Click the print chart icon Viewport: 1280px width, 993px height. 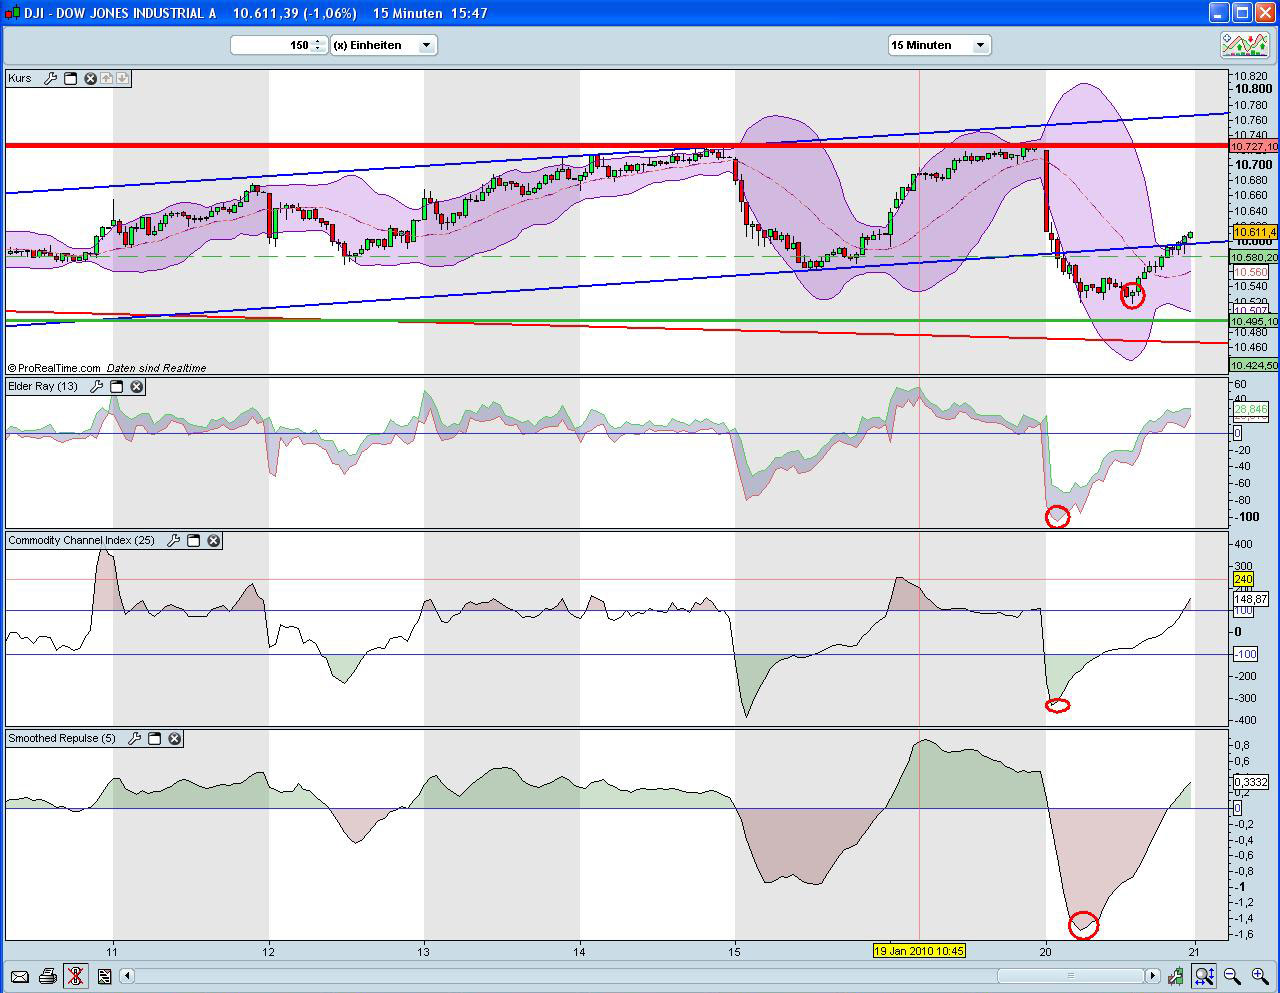point(47,976)
